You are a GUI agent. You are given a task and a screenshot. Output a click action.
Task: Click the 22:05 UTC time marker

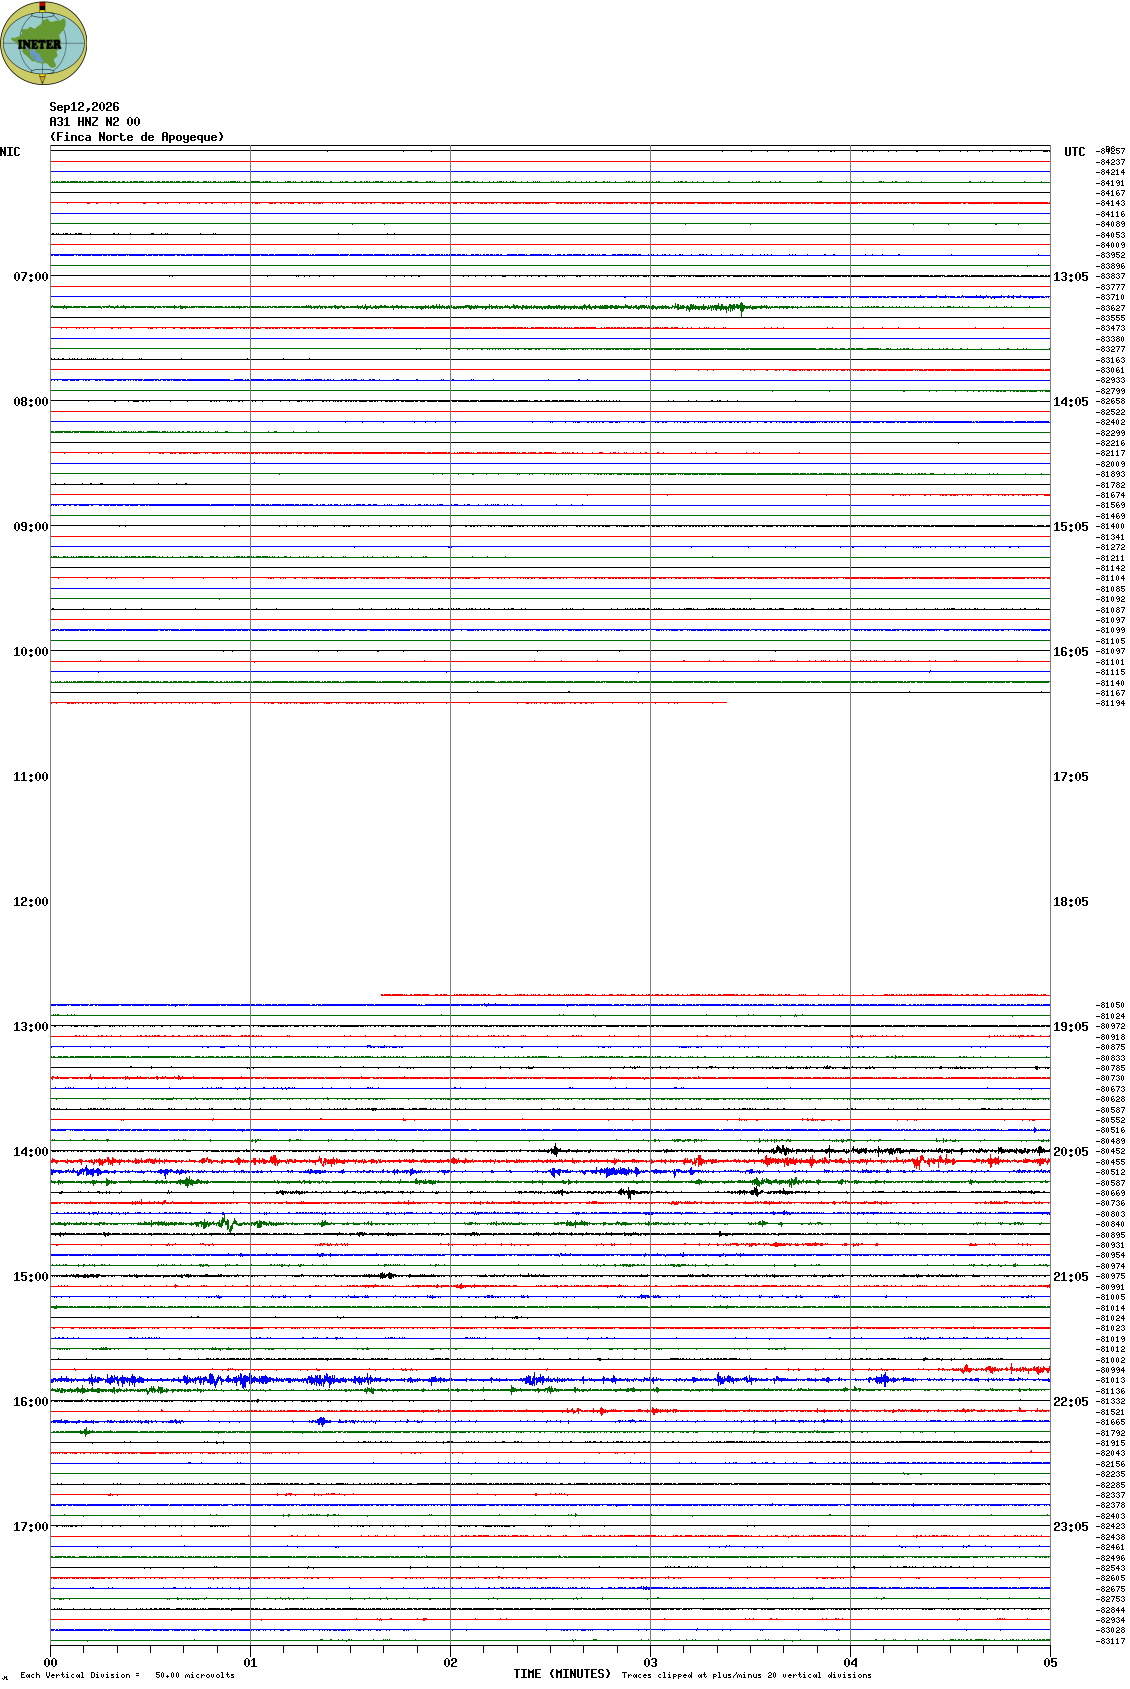tap(1070, 1402)
